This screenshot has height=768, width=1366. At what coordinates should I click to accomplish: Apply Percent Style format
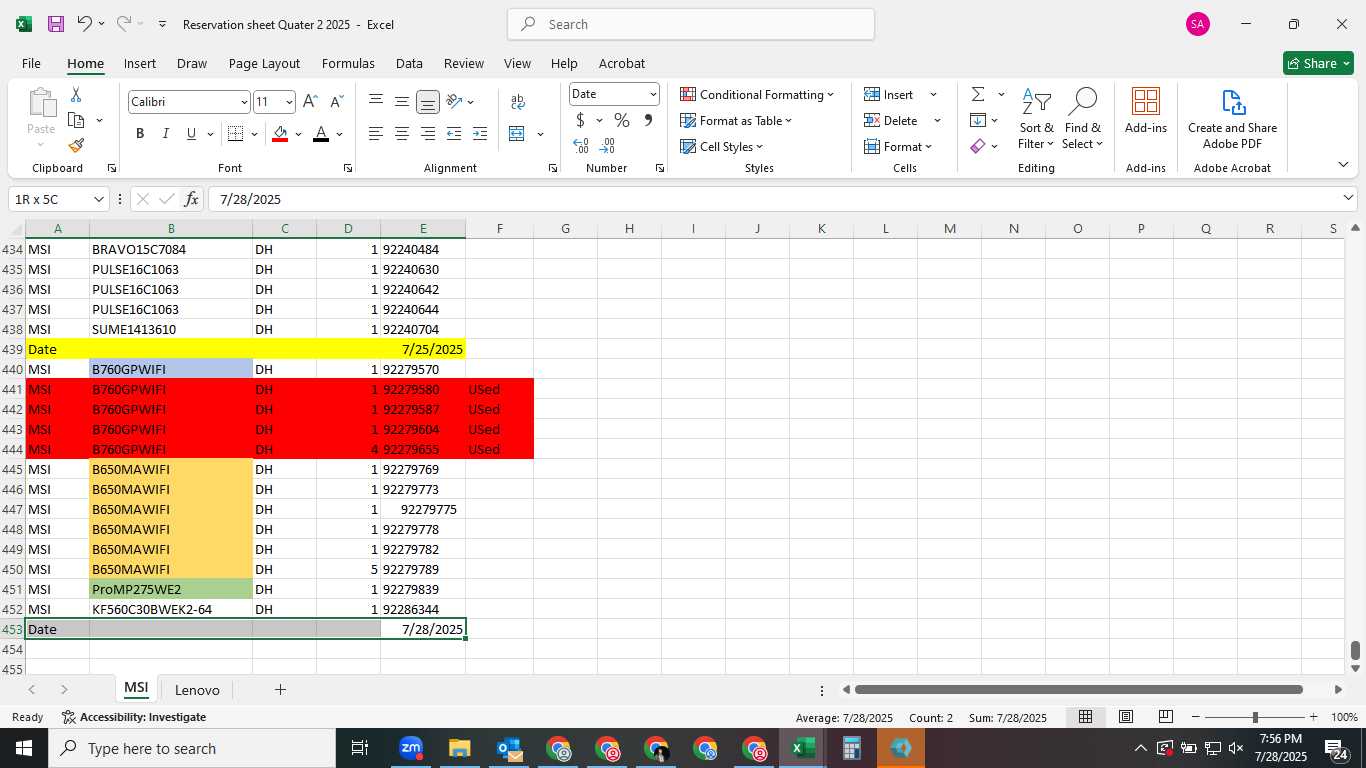click(x=622, y=121)
